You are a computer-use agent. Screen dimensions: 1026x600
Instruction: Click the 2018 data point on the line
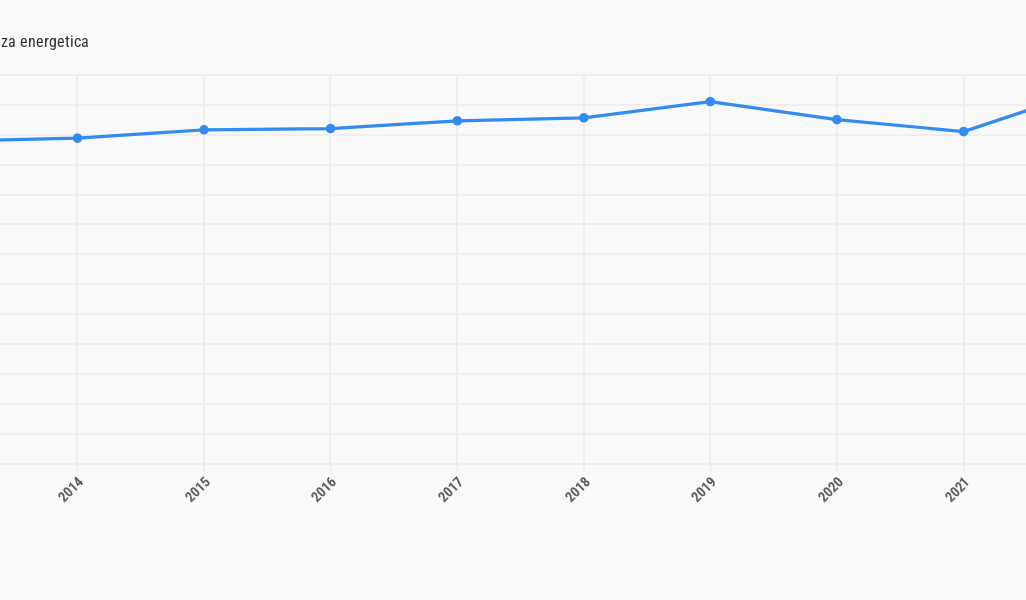coord(584,118)
